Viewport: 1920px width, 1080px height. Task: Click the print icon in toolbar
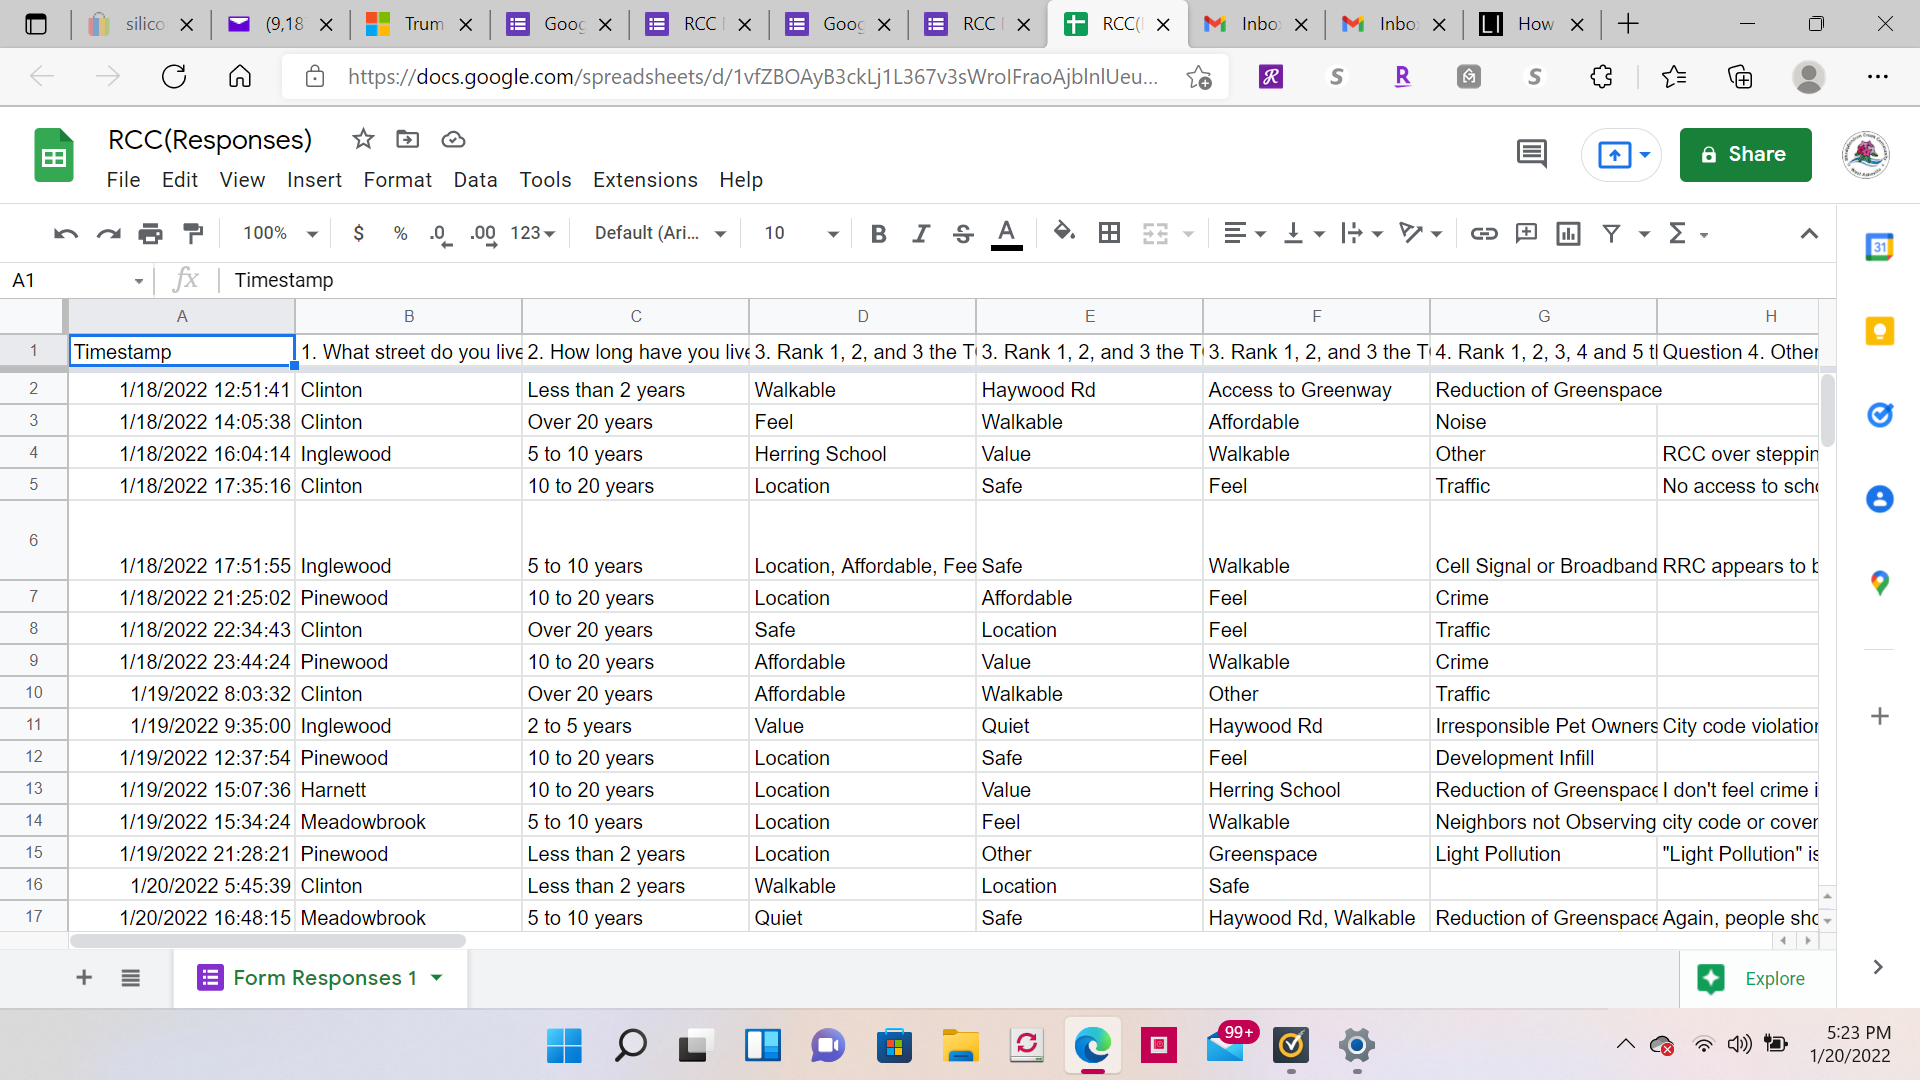tap(150, 233)
